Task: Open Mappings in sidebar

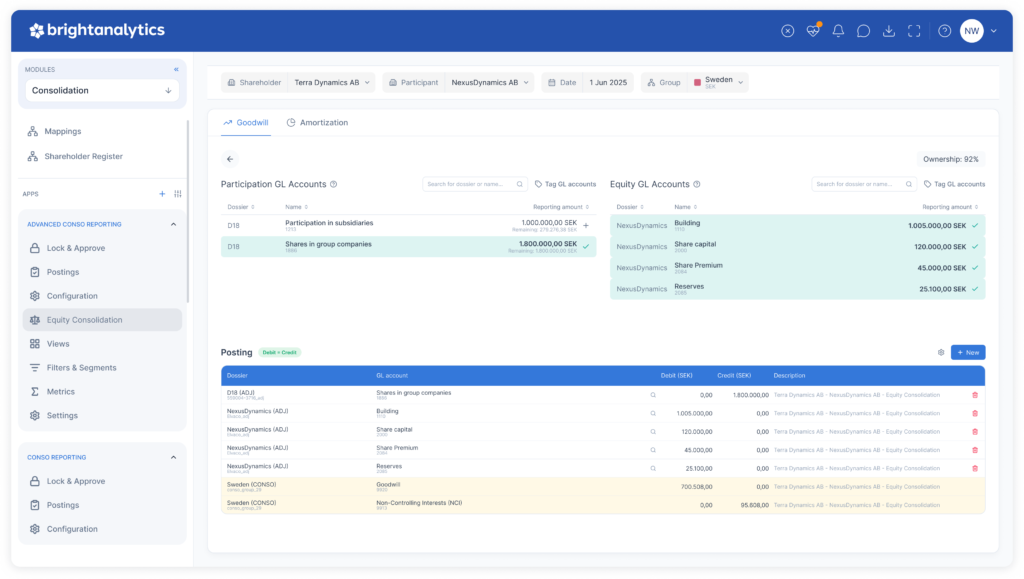Action: coord(63,131)
